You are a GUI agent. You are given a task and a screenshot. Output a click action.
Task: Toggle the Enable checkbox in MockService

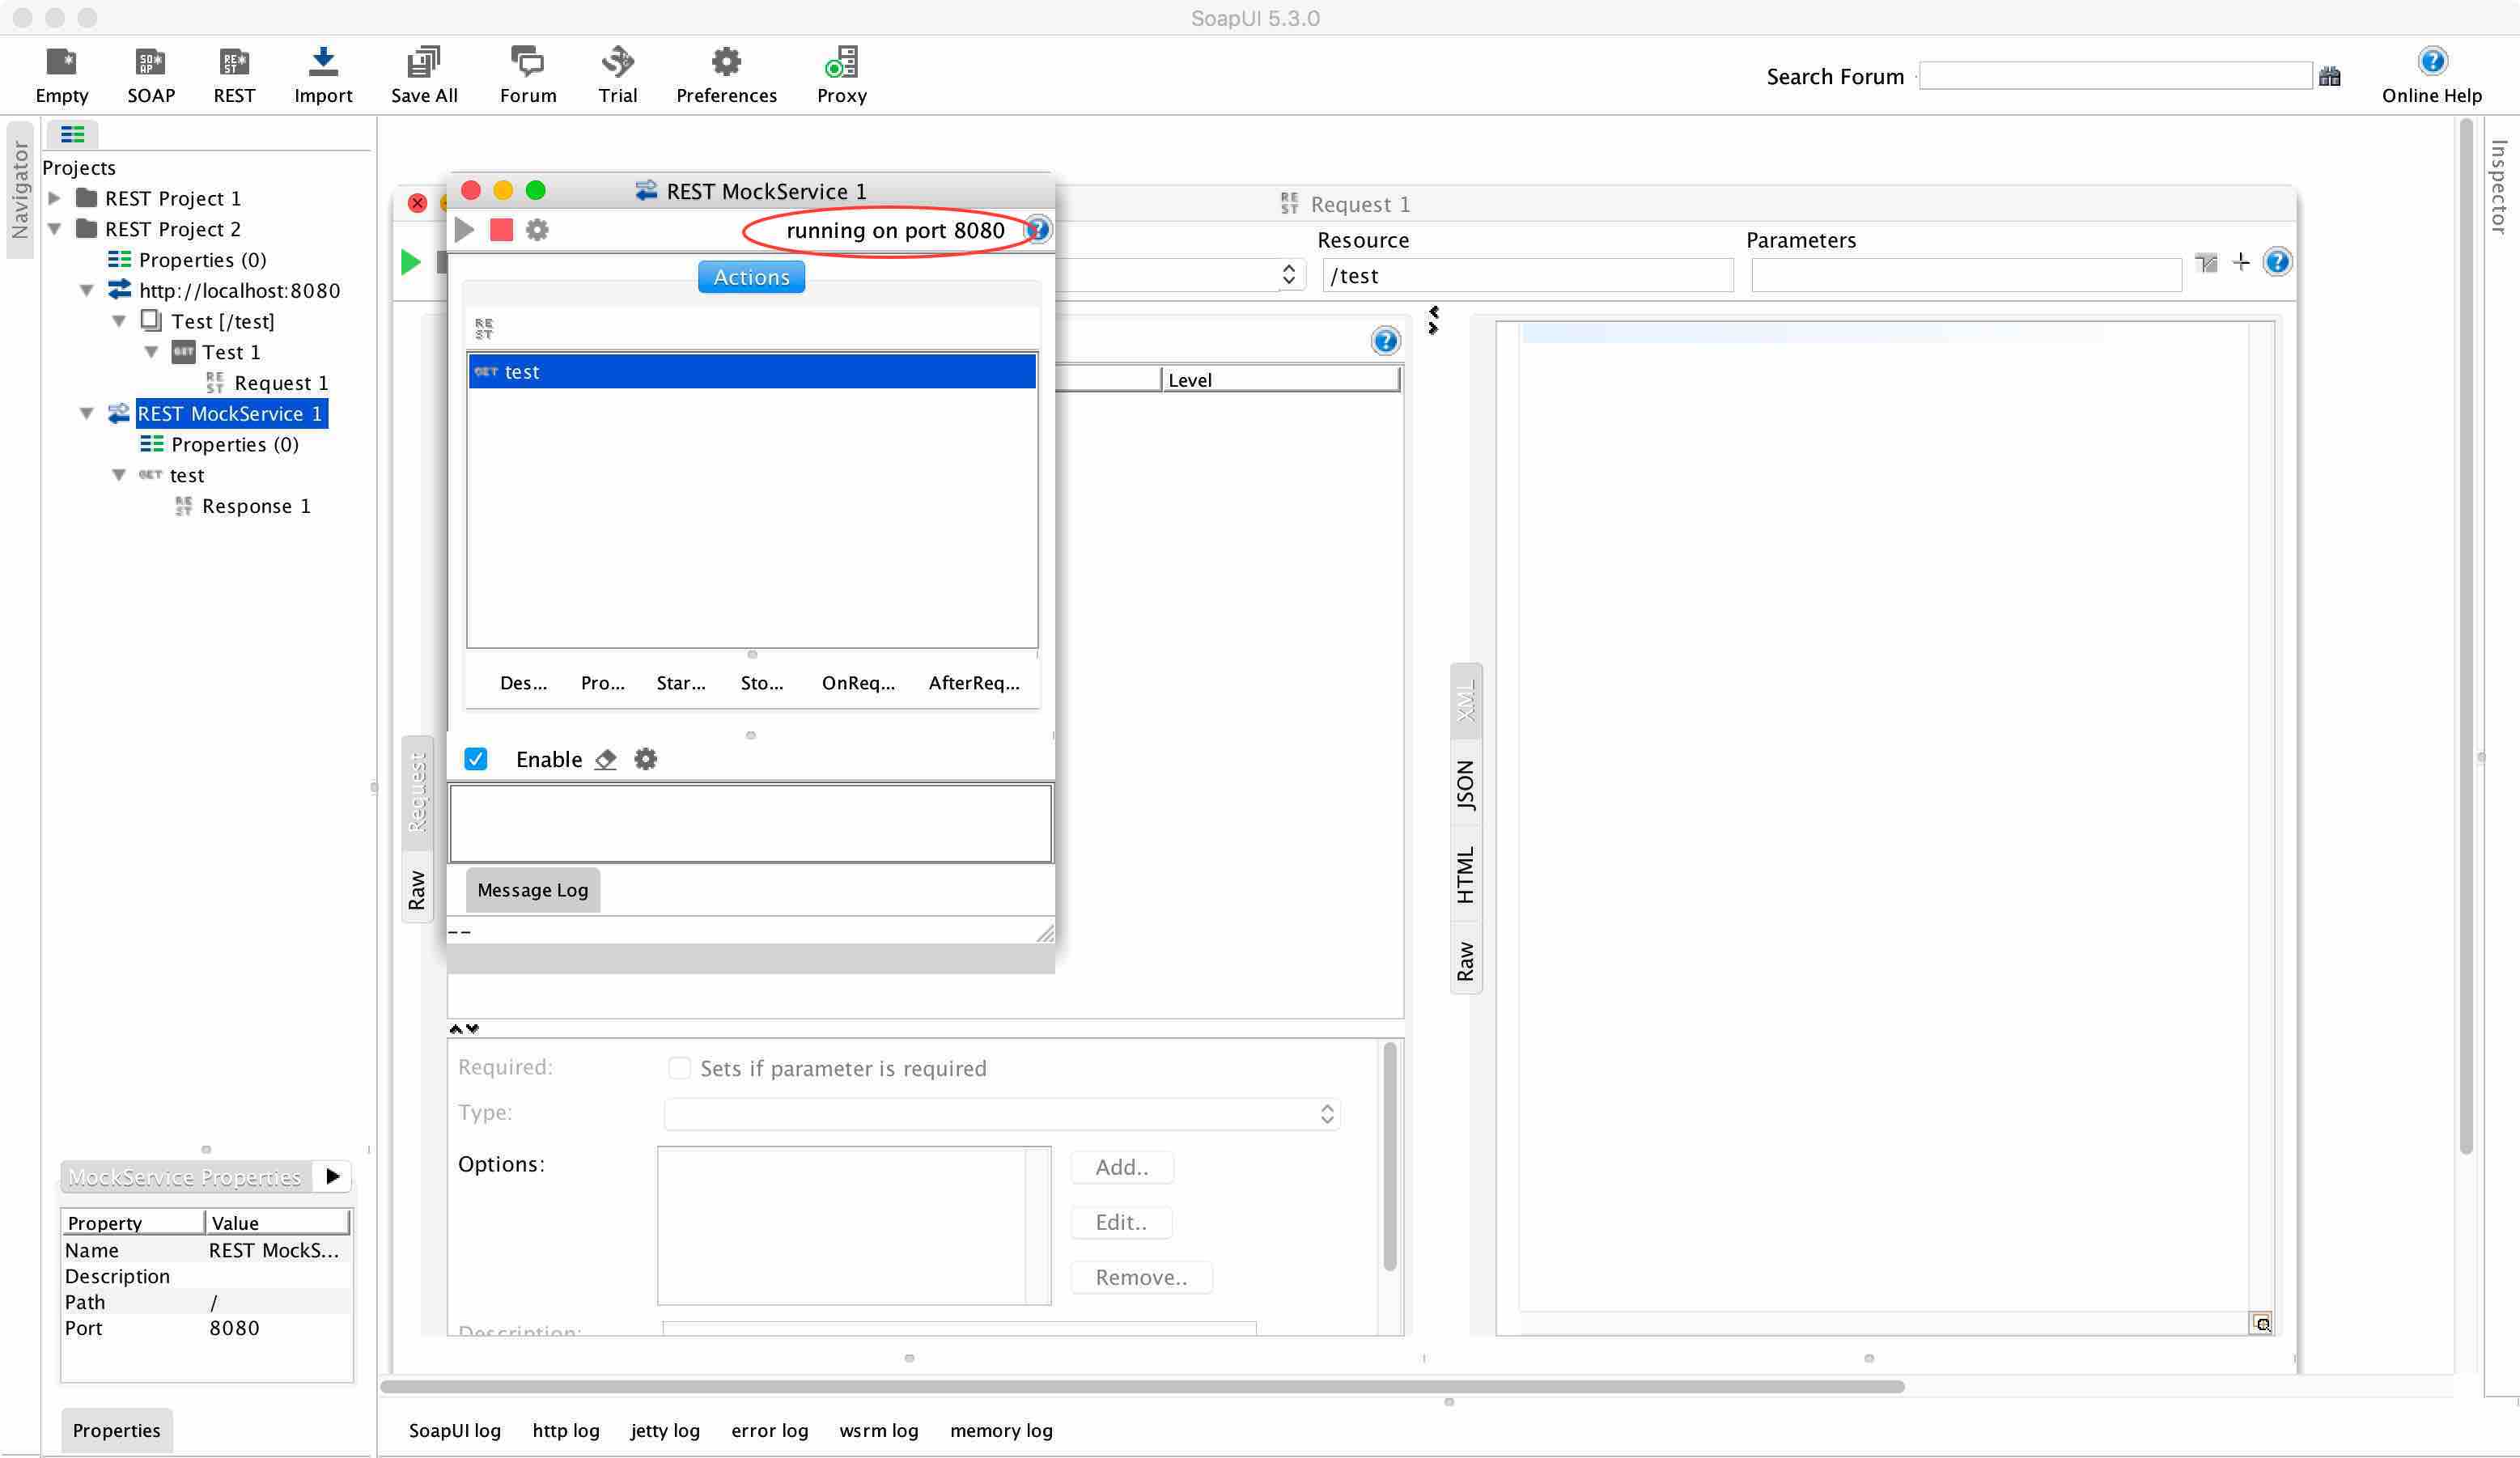click(477, 758)
